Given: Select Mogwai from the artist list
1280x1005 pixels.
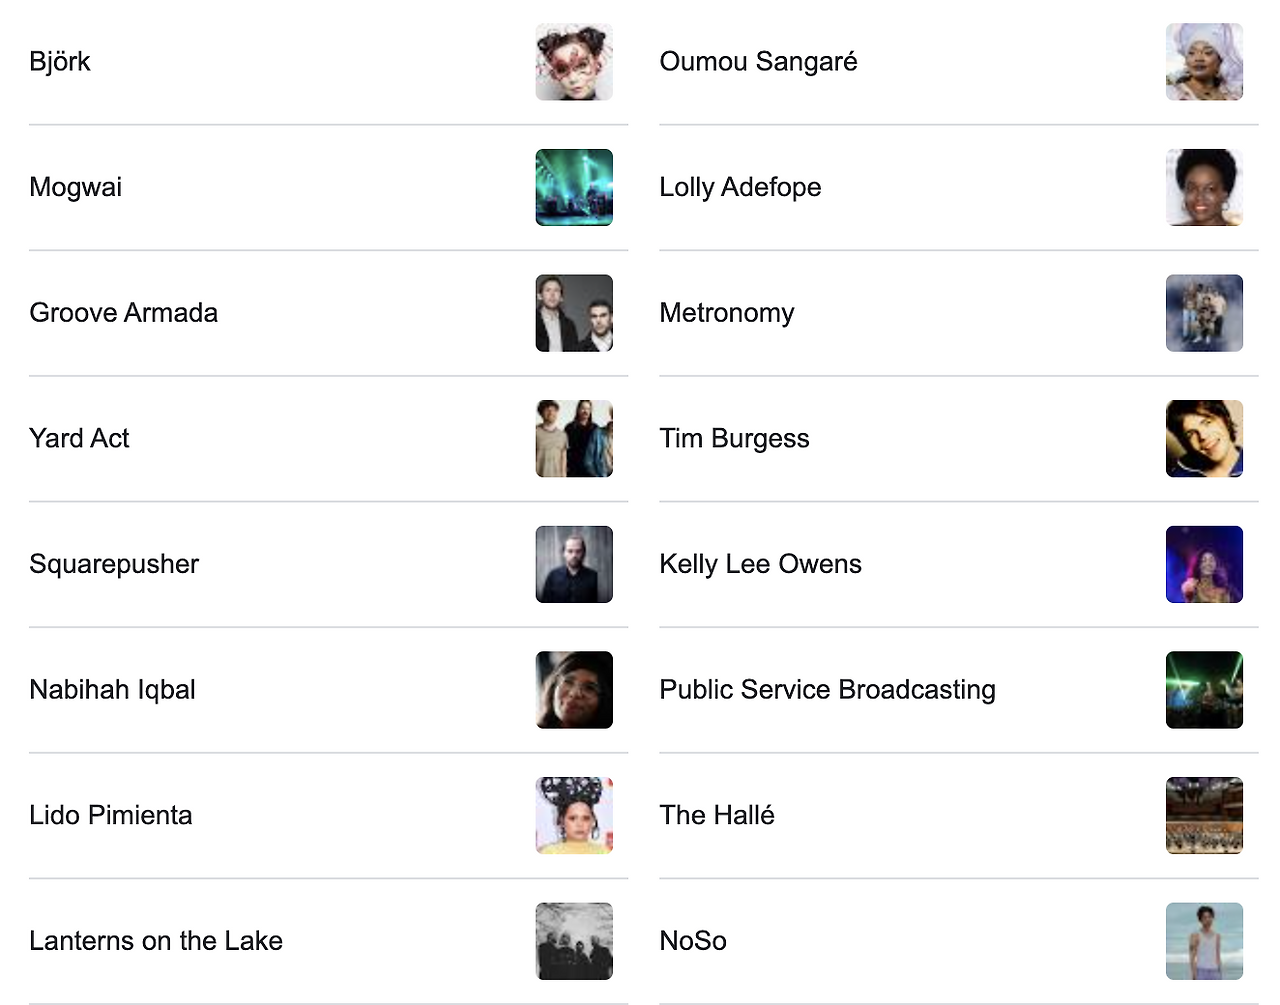Looking at the screenshot, I should pyautogui.click(x=75, y=187).
